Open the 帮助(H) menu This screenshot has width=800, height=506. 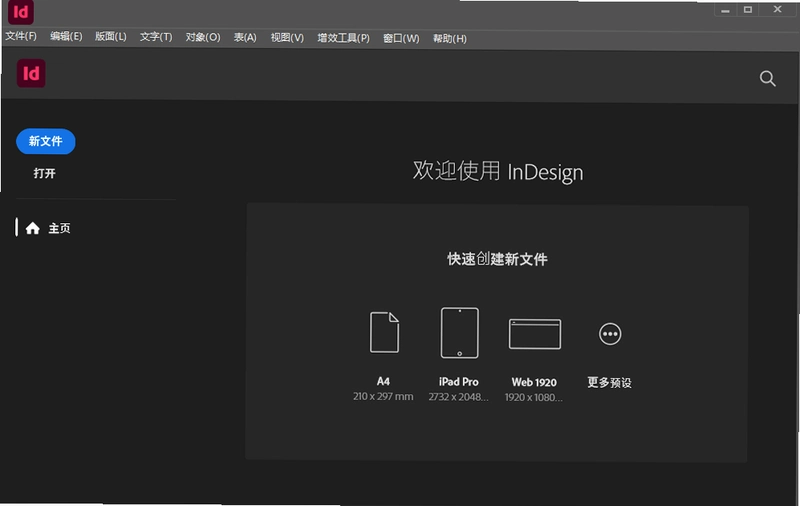pyautogui.click(x=449, y=39)
